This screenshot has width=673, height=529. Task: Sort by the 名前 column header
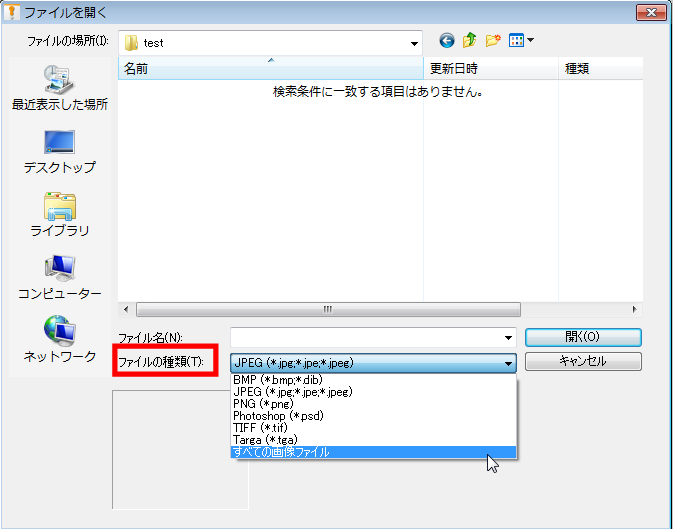[x=271, y=69]
